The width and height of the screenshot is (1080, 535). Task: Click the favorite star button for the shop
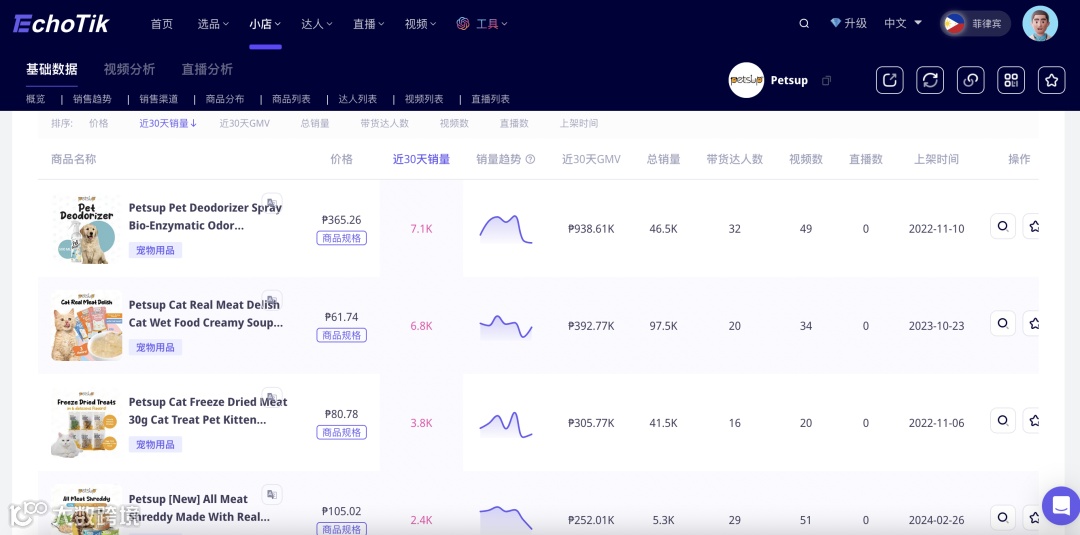tap(1051, 81)
